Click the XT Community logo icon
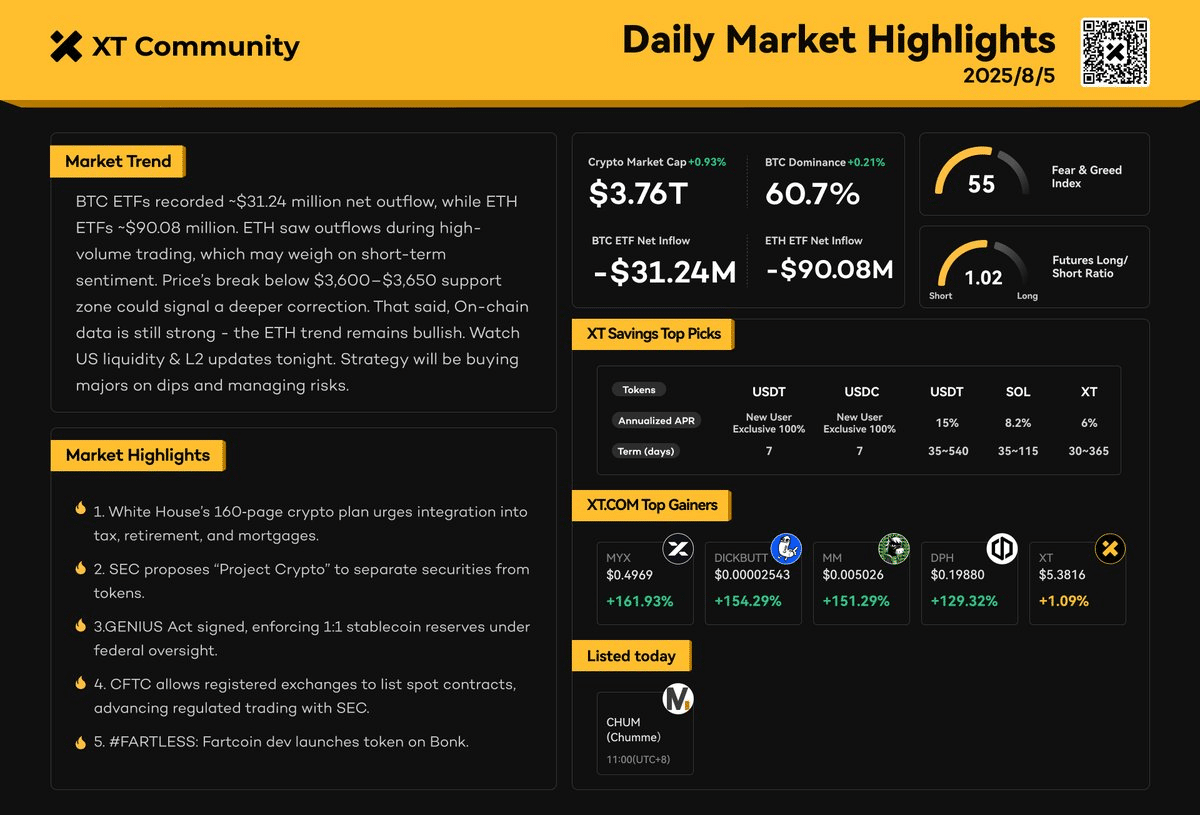 [x=66, y=46]
